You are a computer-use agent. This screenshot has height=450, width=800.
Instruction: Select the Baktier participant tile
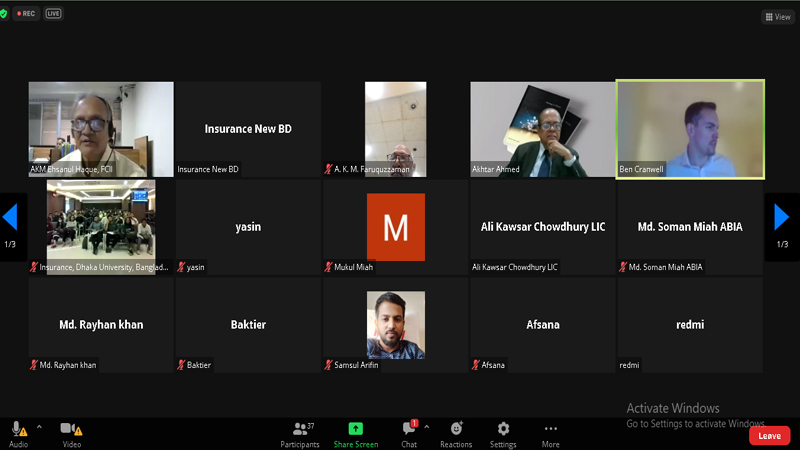[248, 325]
